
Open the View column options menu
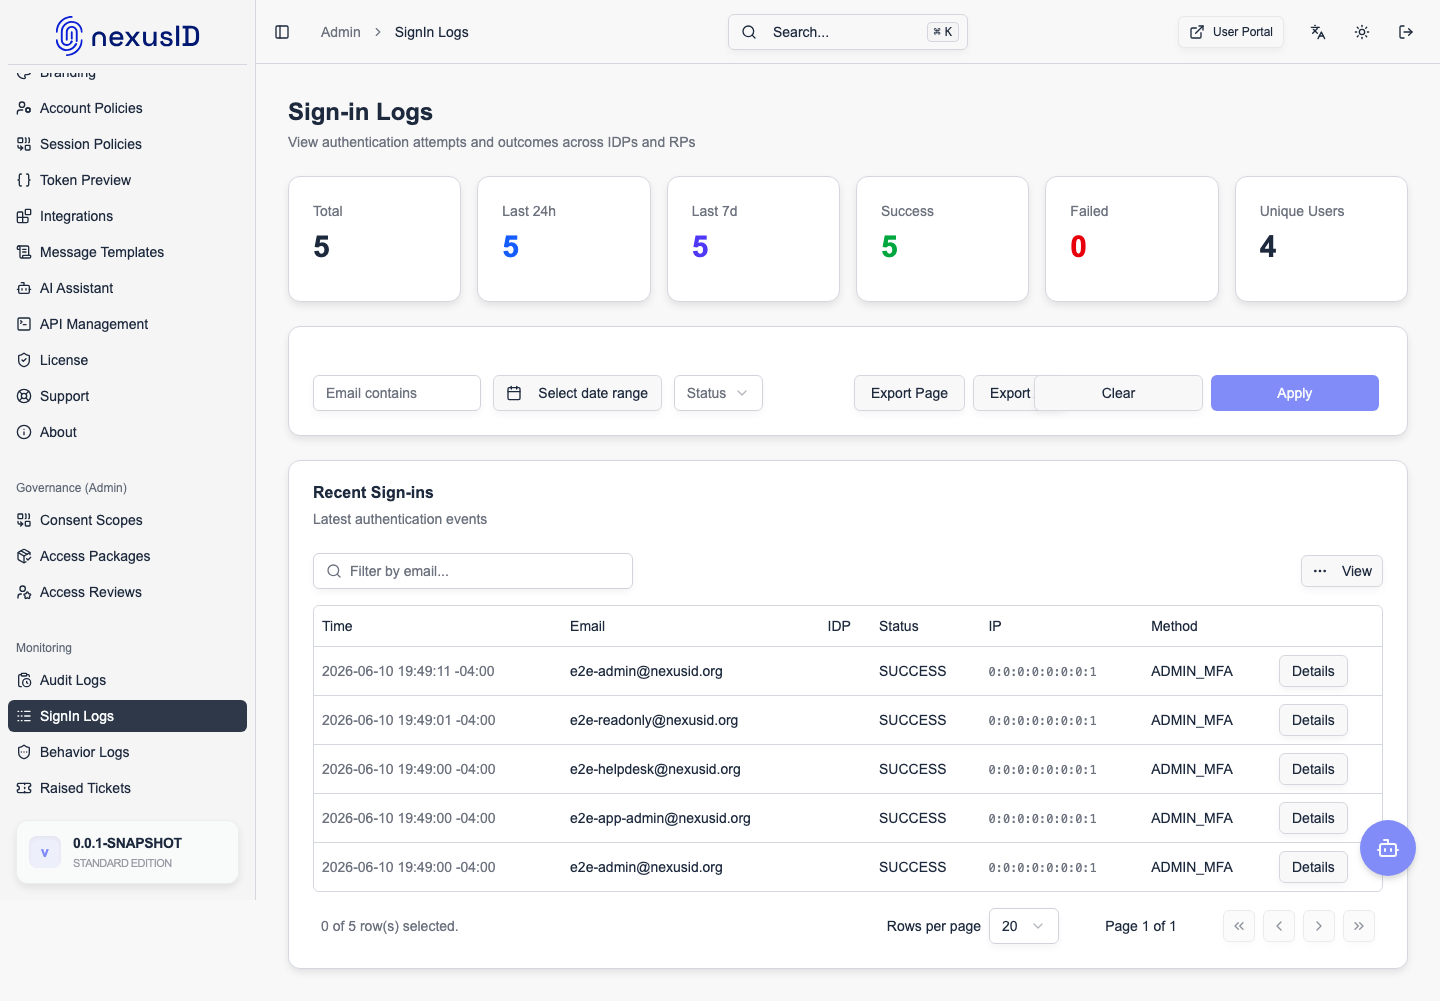click(x=1342, y=571)
